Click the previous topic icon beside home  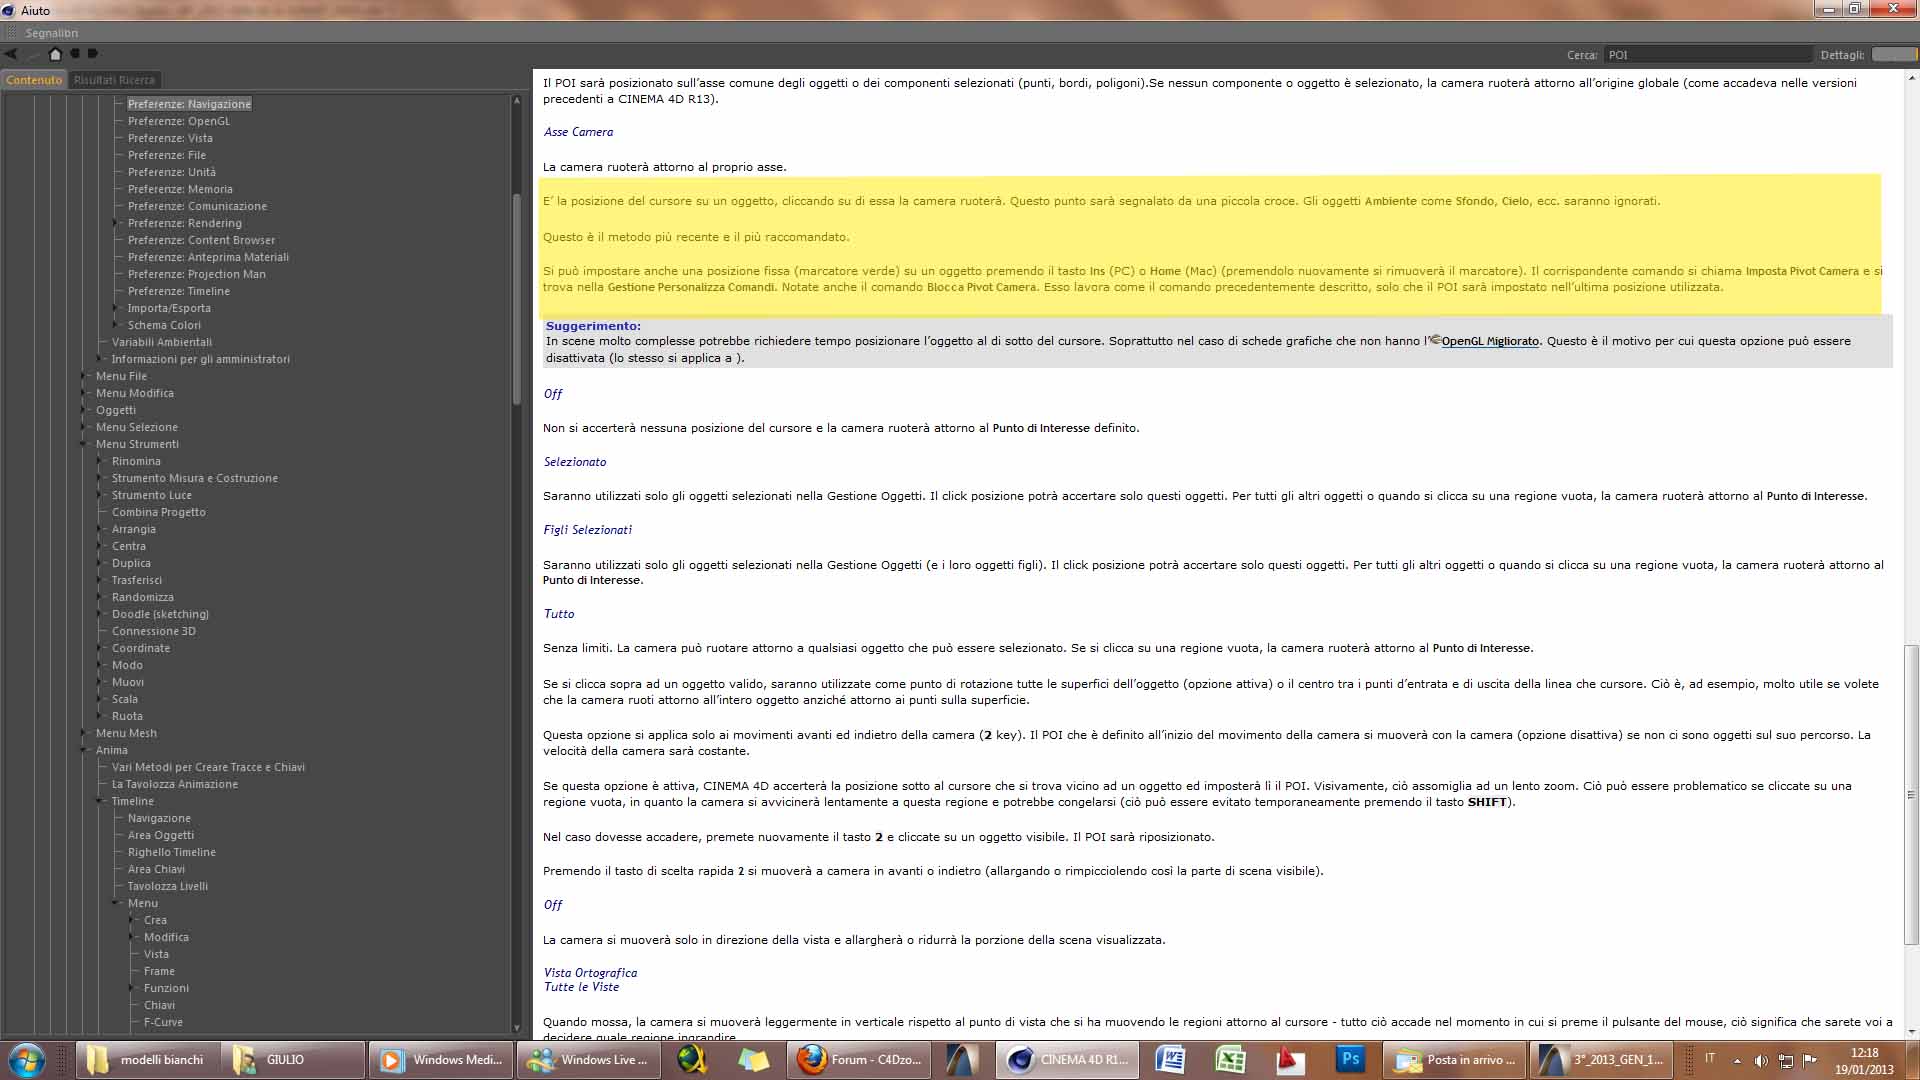pyautogui.click(x=75, y=54)
